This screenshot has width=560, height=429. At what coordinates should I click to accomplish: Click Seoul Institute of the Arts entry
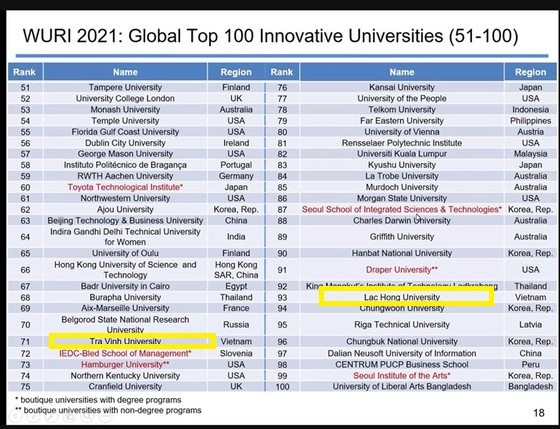[x=402, y=375]
